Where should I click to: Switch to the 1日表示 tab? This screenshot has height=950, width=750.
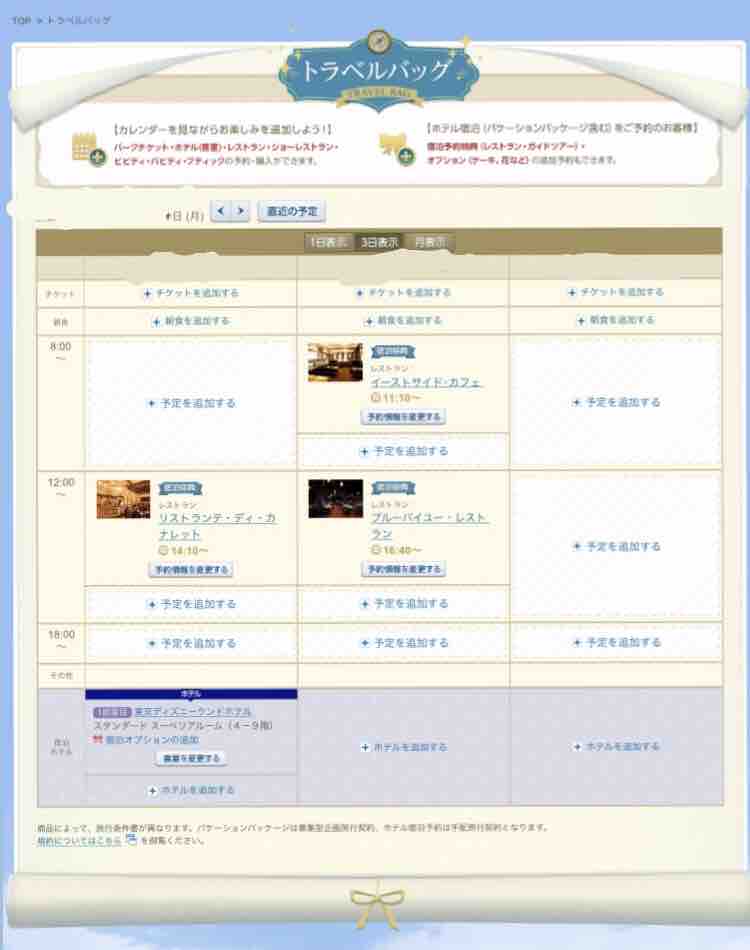[x=328, y=242]
